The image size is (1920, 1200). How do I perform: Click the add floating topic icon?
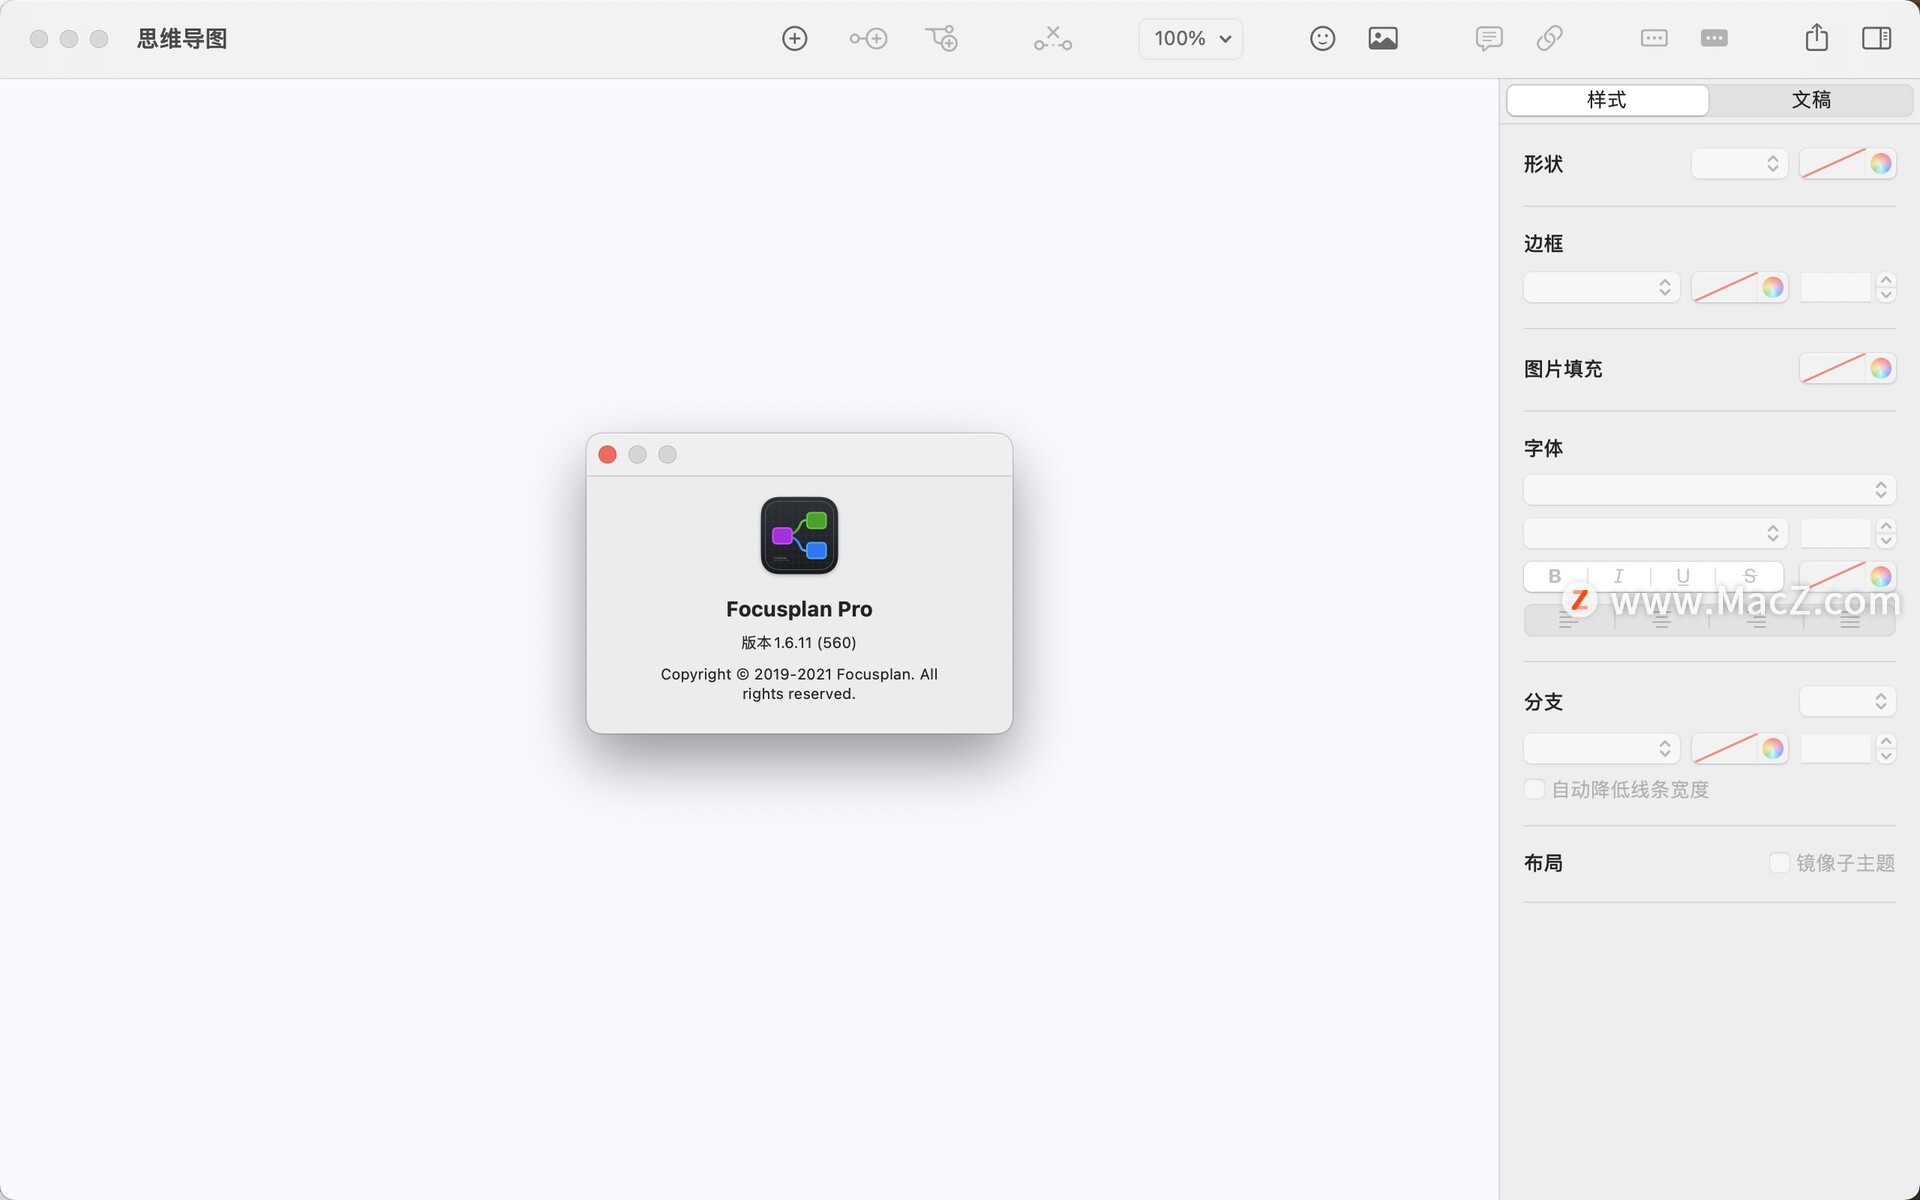(941, 39)
